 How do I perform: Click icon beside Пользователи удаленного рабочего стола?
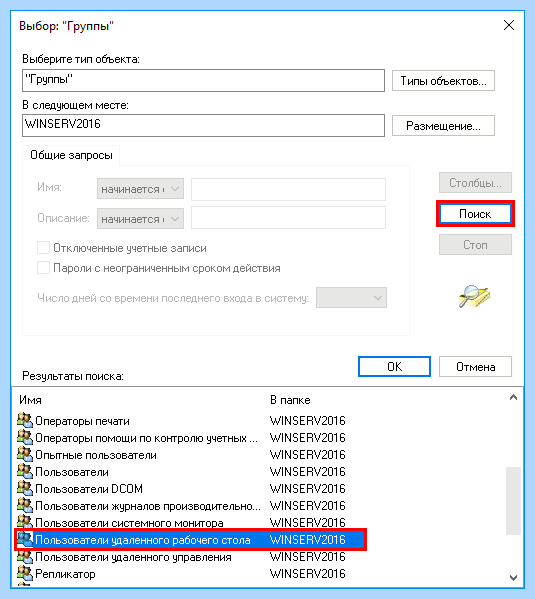tap(25, 539)
